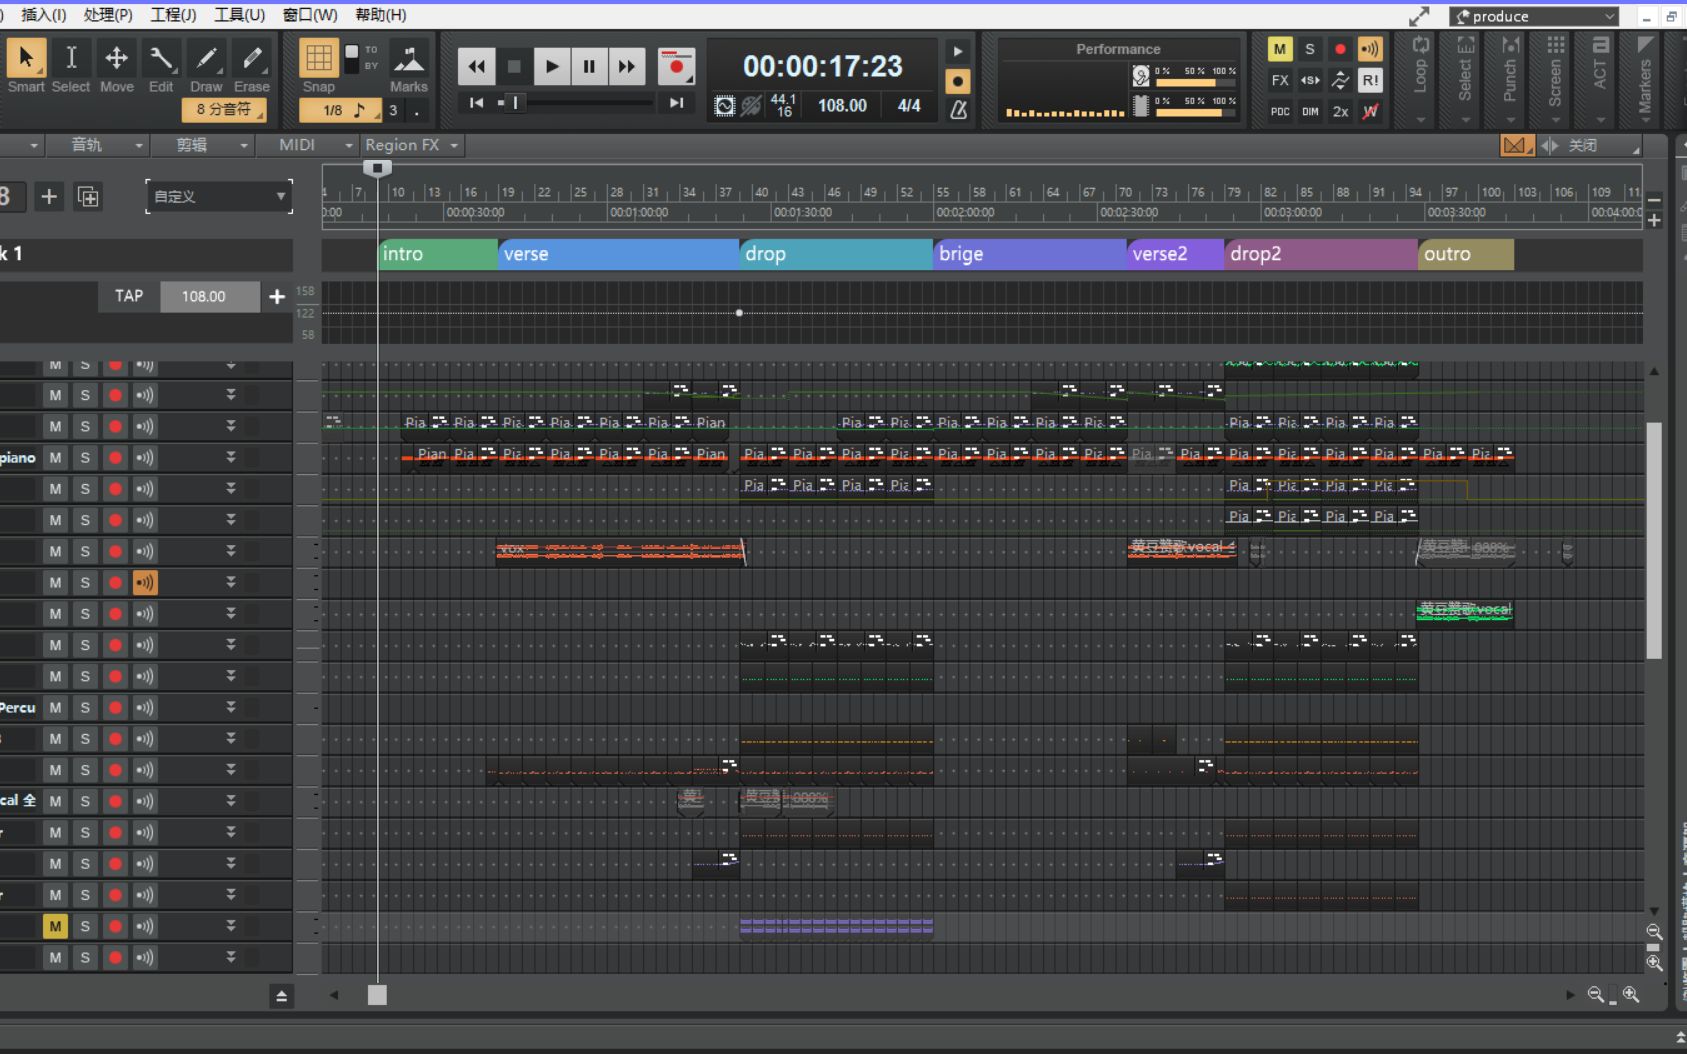Fast forward the transport
This screenshot has width=1687, height=1054.
click(626, 67)
